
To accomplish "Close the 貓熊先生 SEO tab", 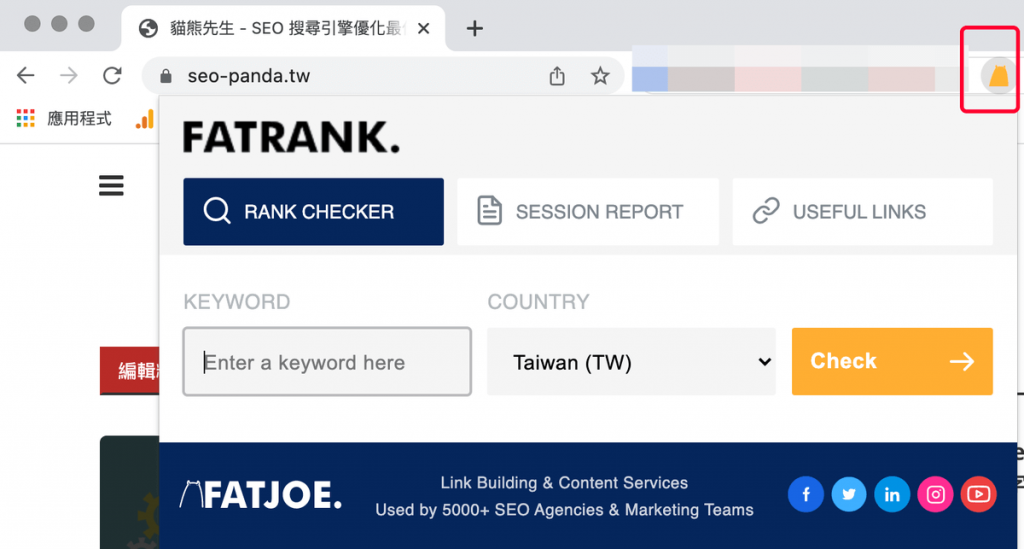I will 423,28.
